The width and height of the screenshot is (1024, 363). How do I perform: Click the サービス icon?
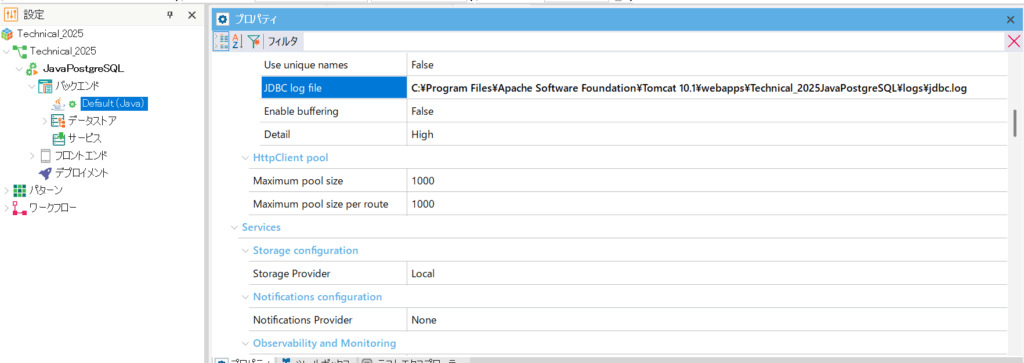tap(58, 138)
